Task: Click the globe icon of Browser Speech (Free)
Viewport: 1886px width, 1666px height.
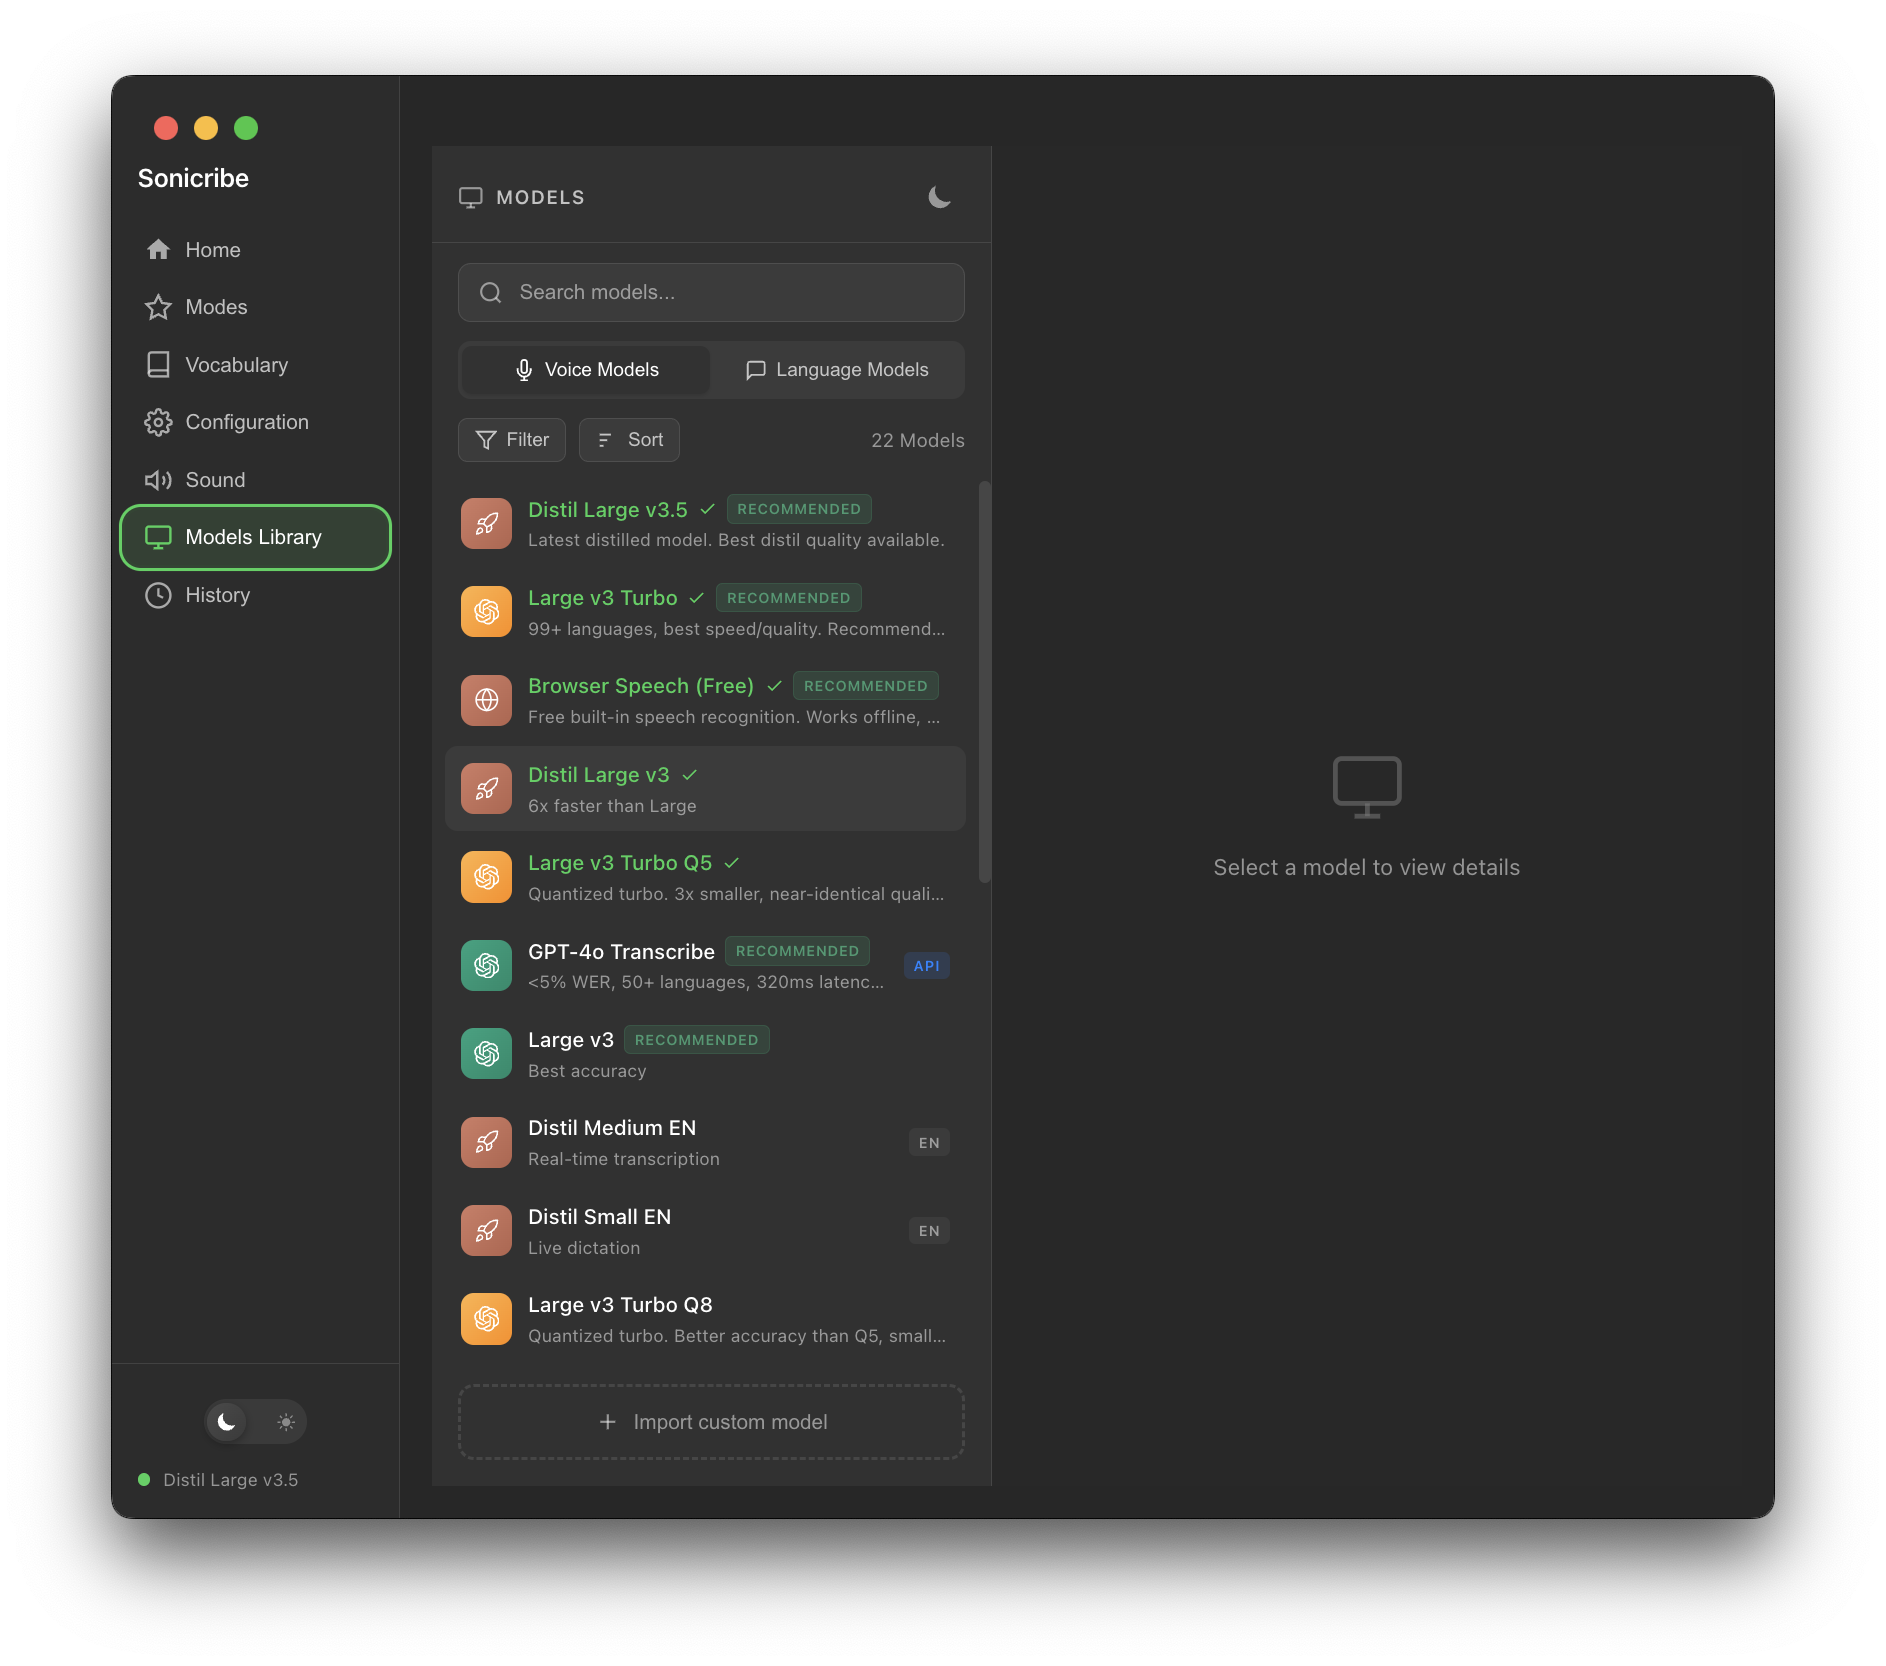Action: [486, 700]
